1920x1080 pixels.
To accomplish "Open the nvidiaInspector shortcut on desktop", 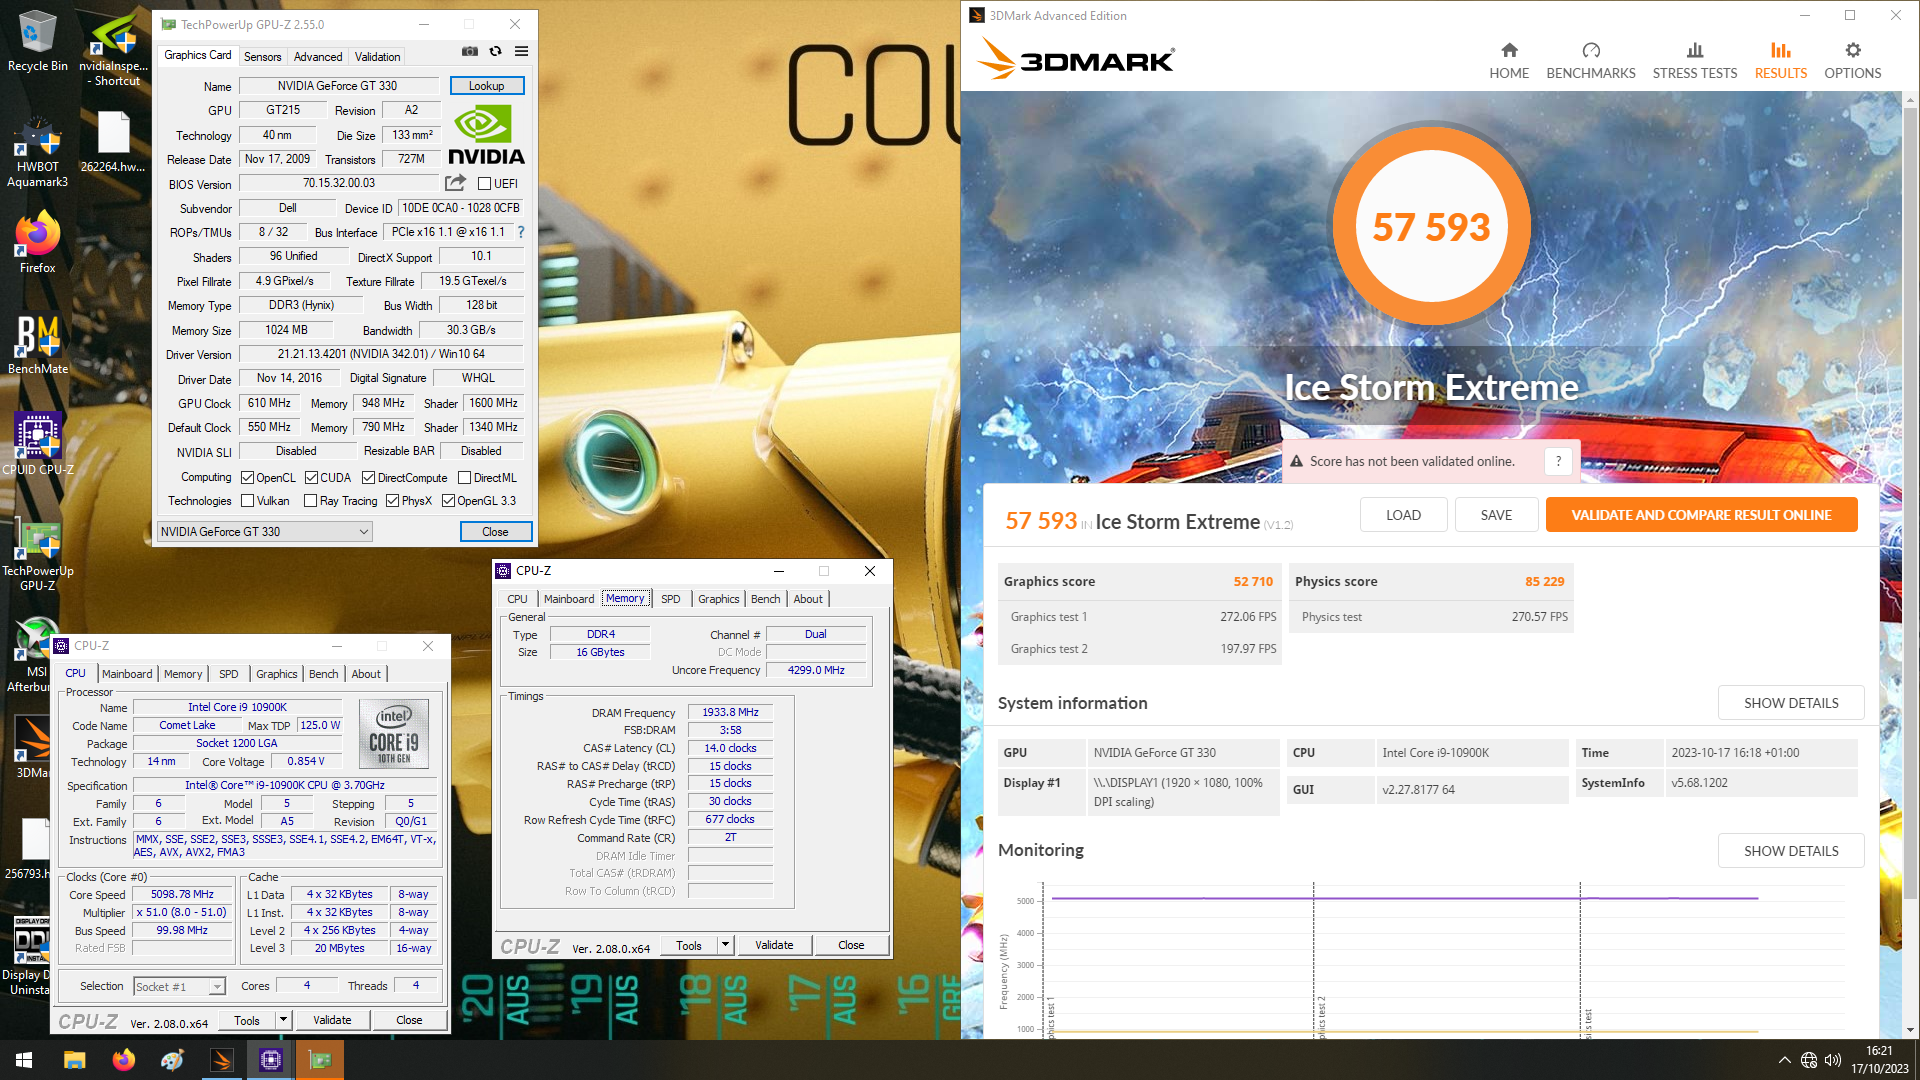I will click(x=115, y=48).
